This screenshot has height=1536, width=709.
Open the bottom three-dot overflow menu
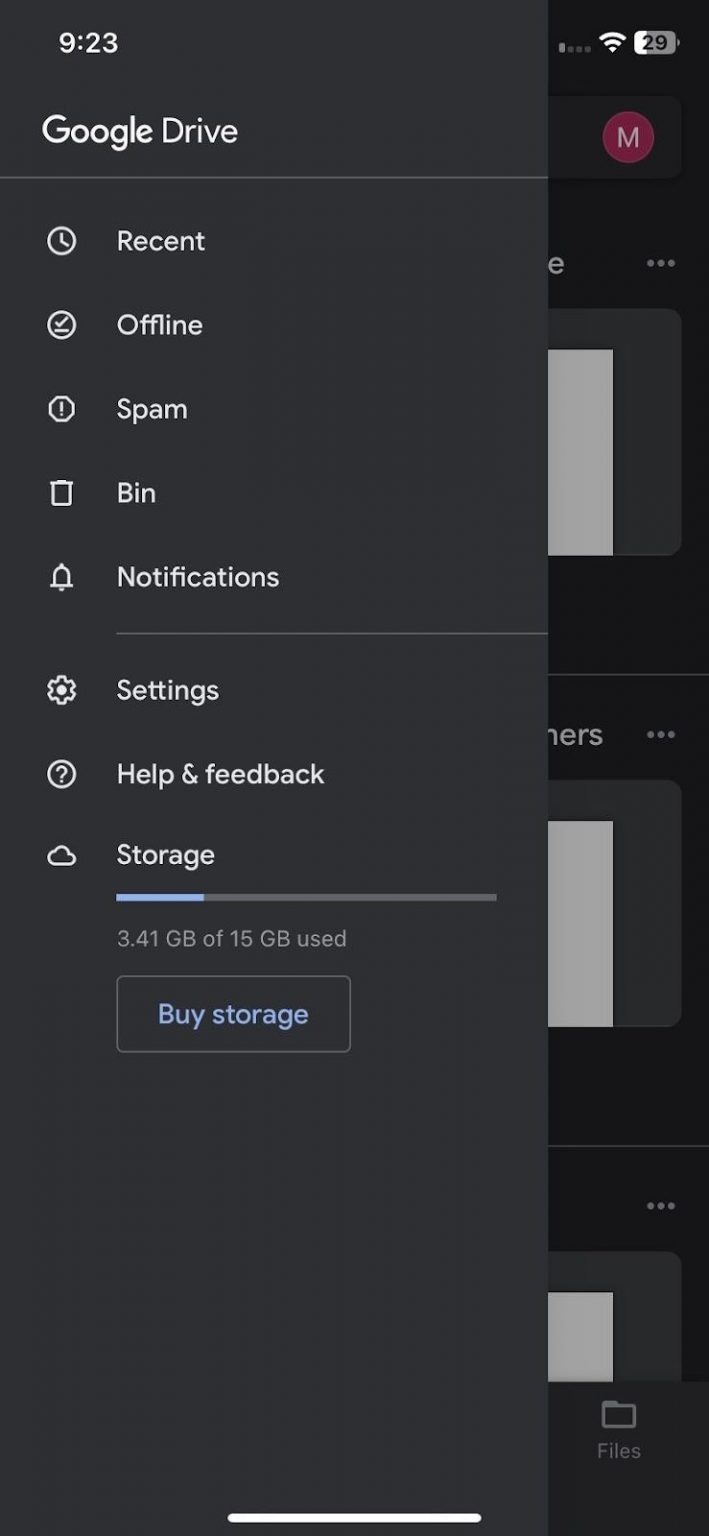[x=661, y=1205]
